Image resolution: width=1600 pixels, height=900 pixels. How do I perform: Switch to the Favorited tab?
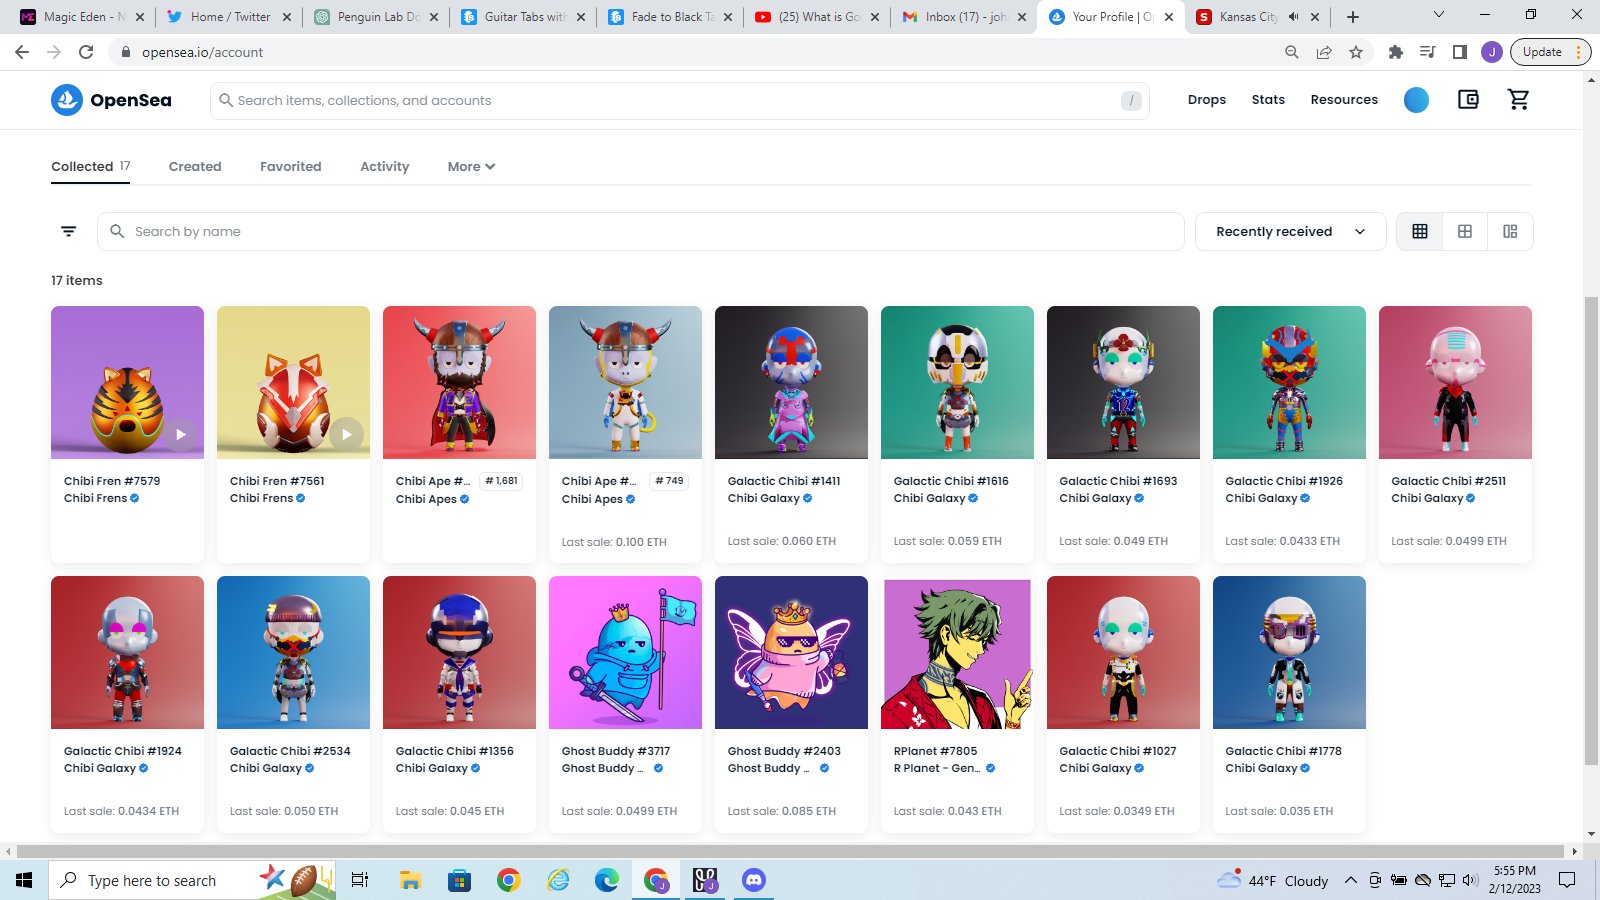(291, 167)
